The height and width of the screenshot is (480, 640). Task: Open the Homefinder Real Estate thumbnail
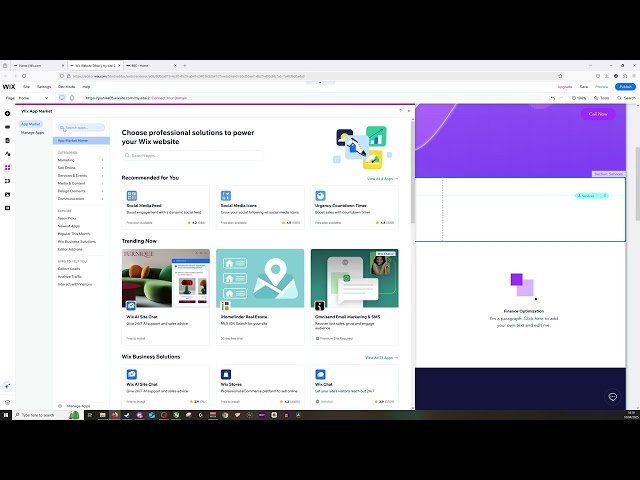(260, 278)
